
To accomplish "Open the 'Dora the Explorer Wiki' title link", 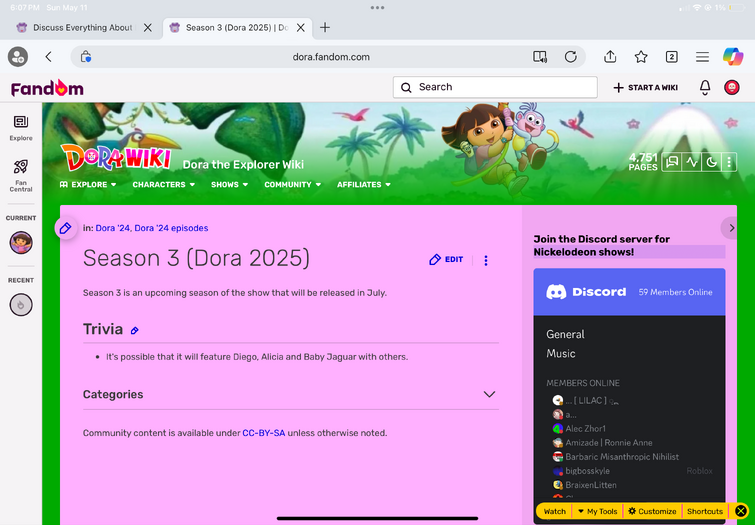I will (243, 165).
